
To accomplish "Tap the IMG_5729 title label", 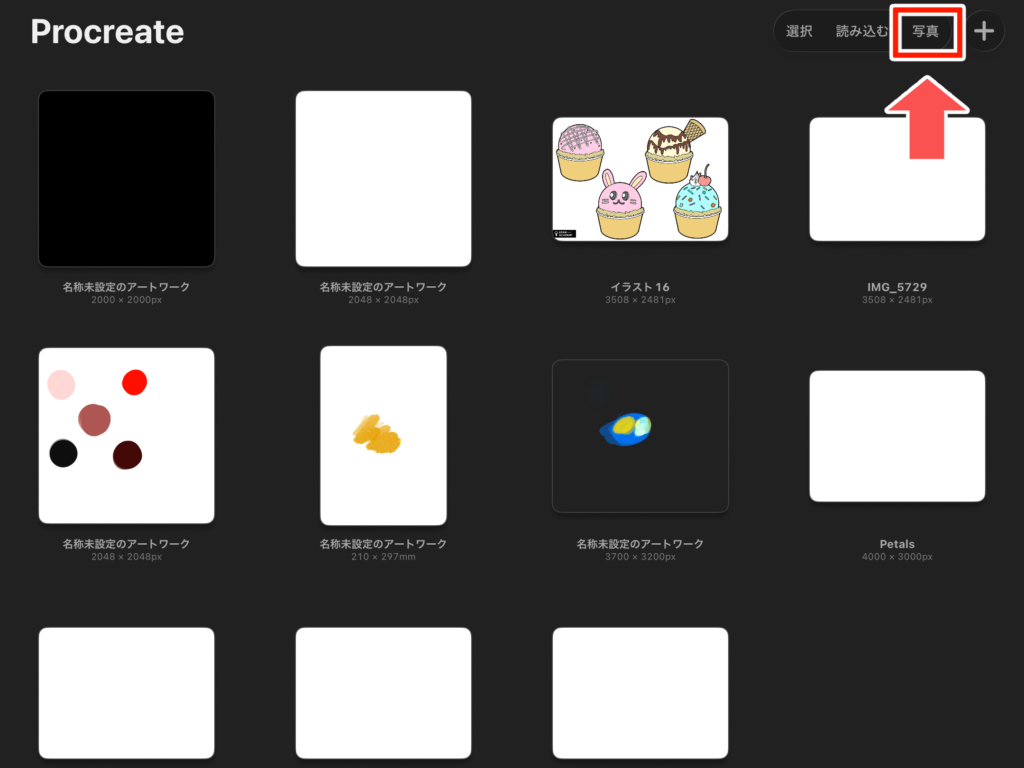I will pyautogui.click(x=897, y=287).
